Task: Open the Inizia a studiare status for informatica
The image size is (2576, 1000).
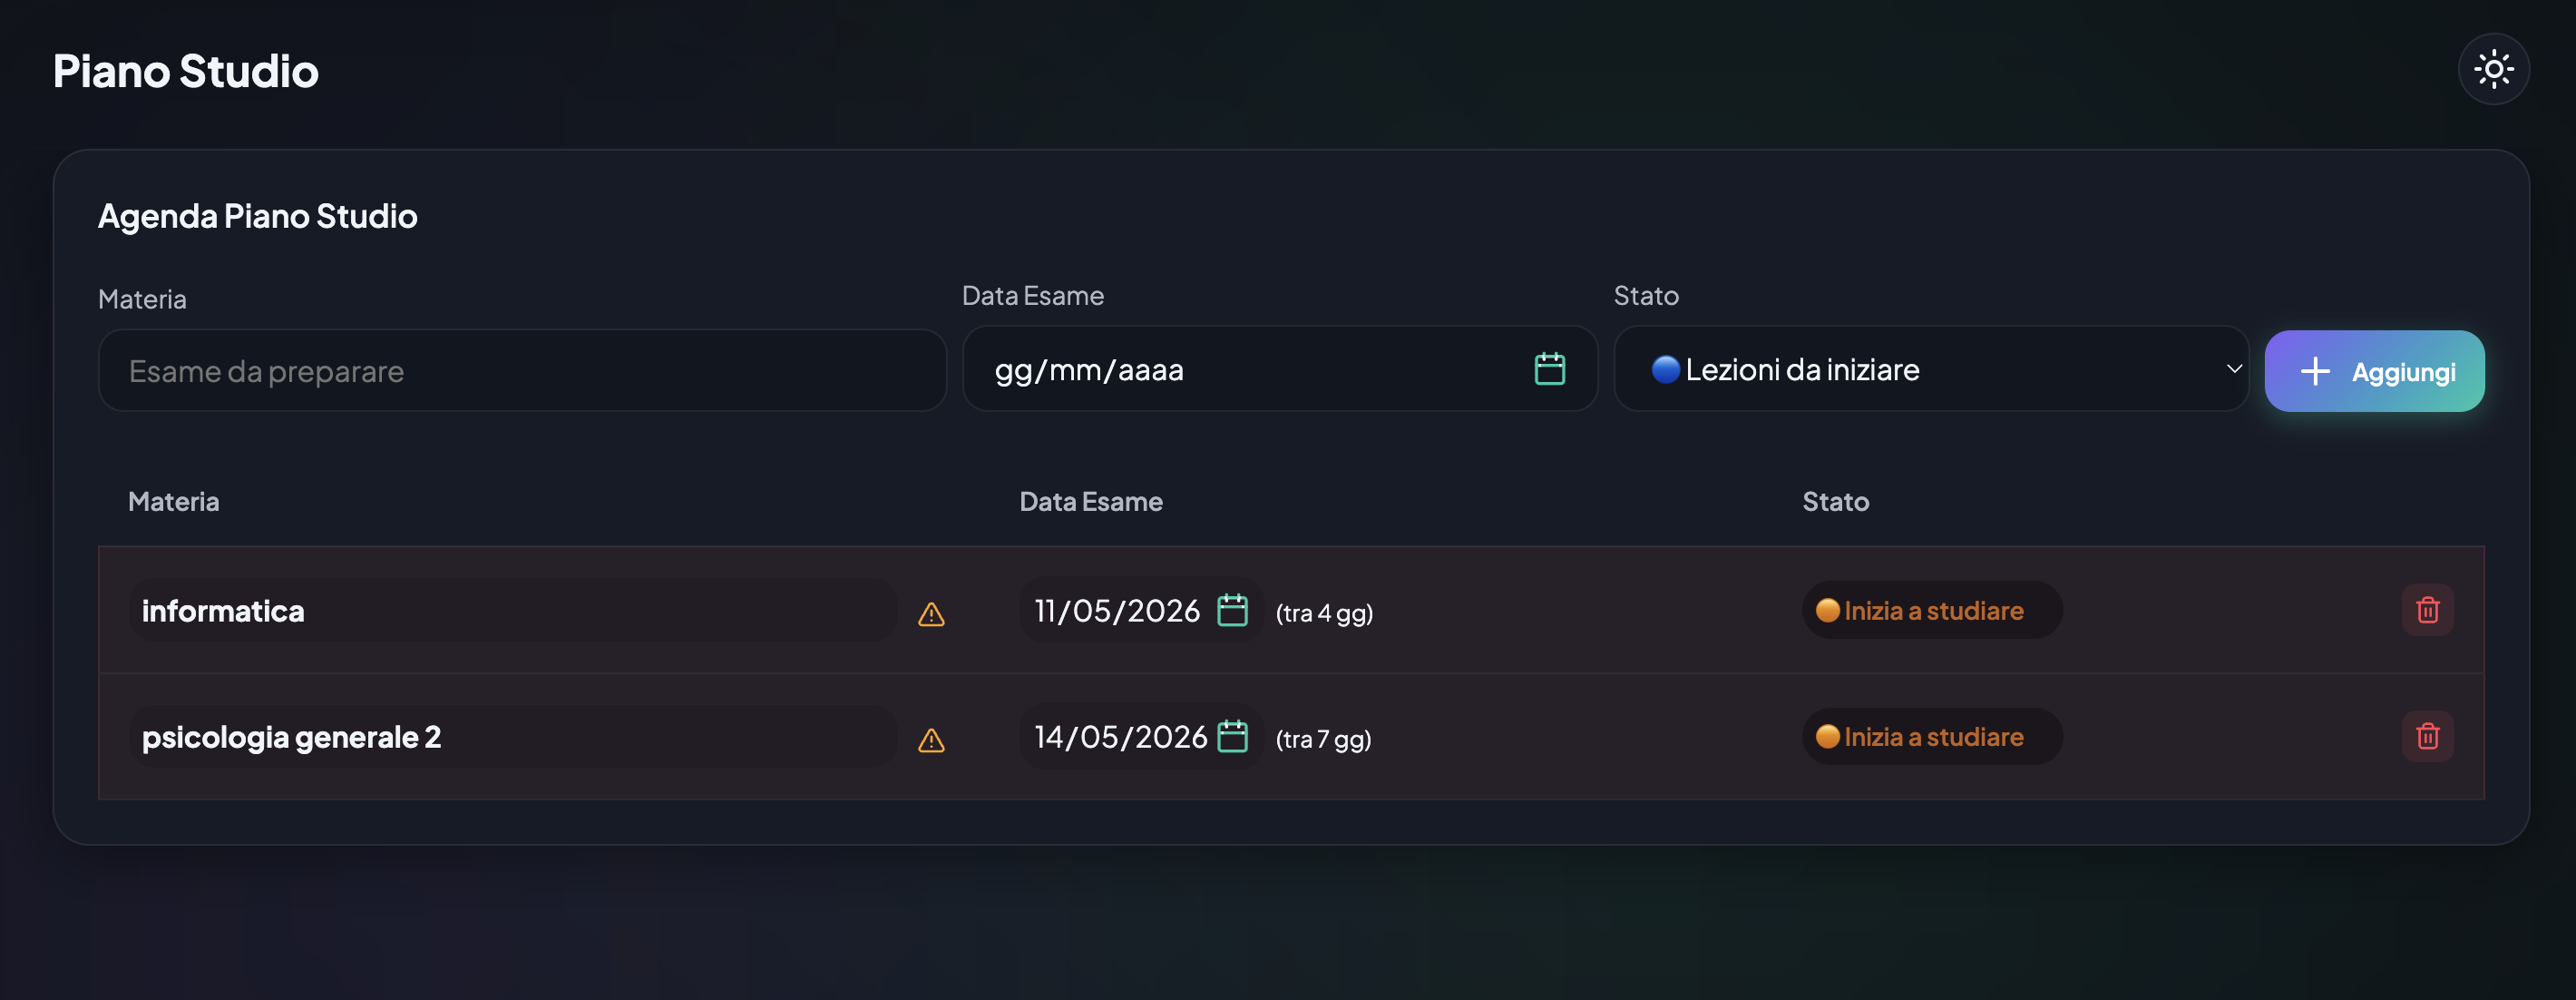Action: coord(1931,610)
